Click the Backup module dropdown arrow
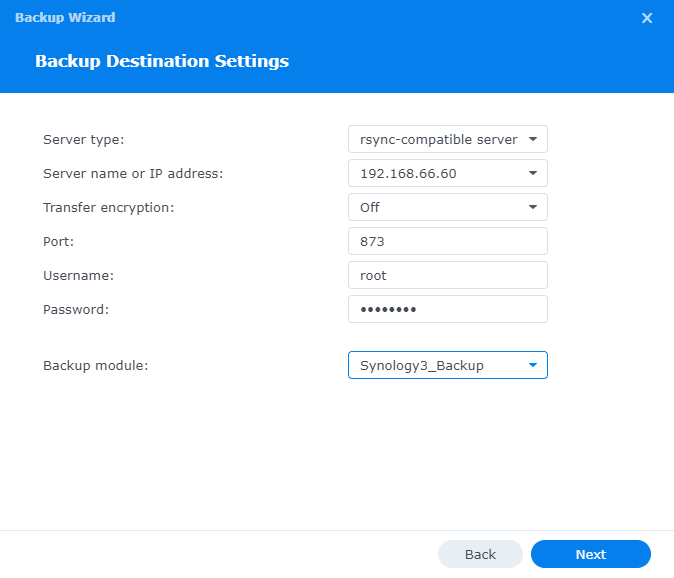Screen dimensions: 674x578 point(532,366)
